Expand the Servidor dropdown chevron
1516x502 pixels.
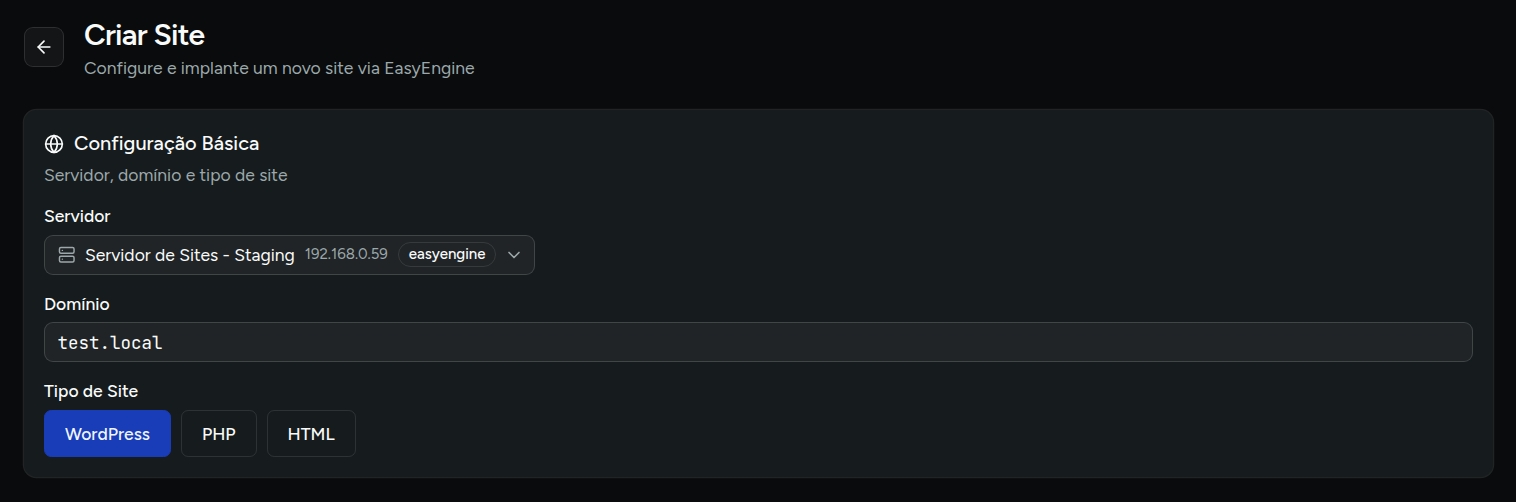[x=514, y=255]
